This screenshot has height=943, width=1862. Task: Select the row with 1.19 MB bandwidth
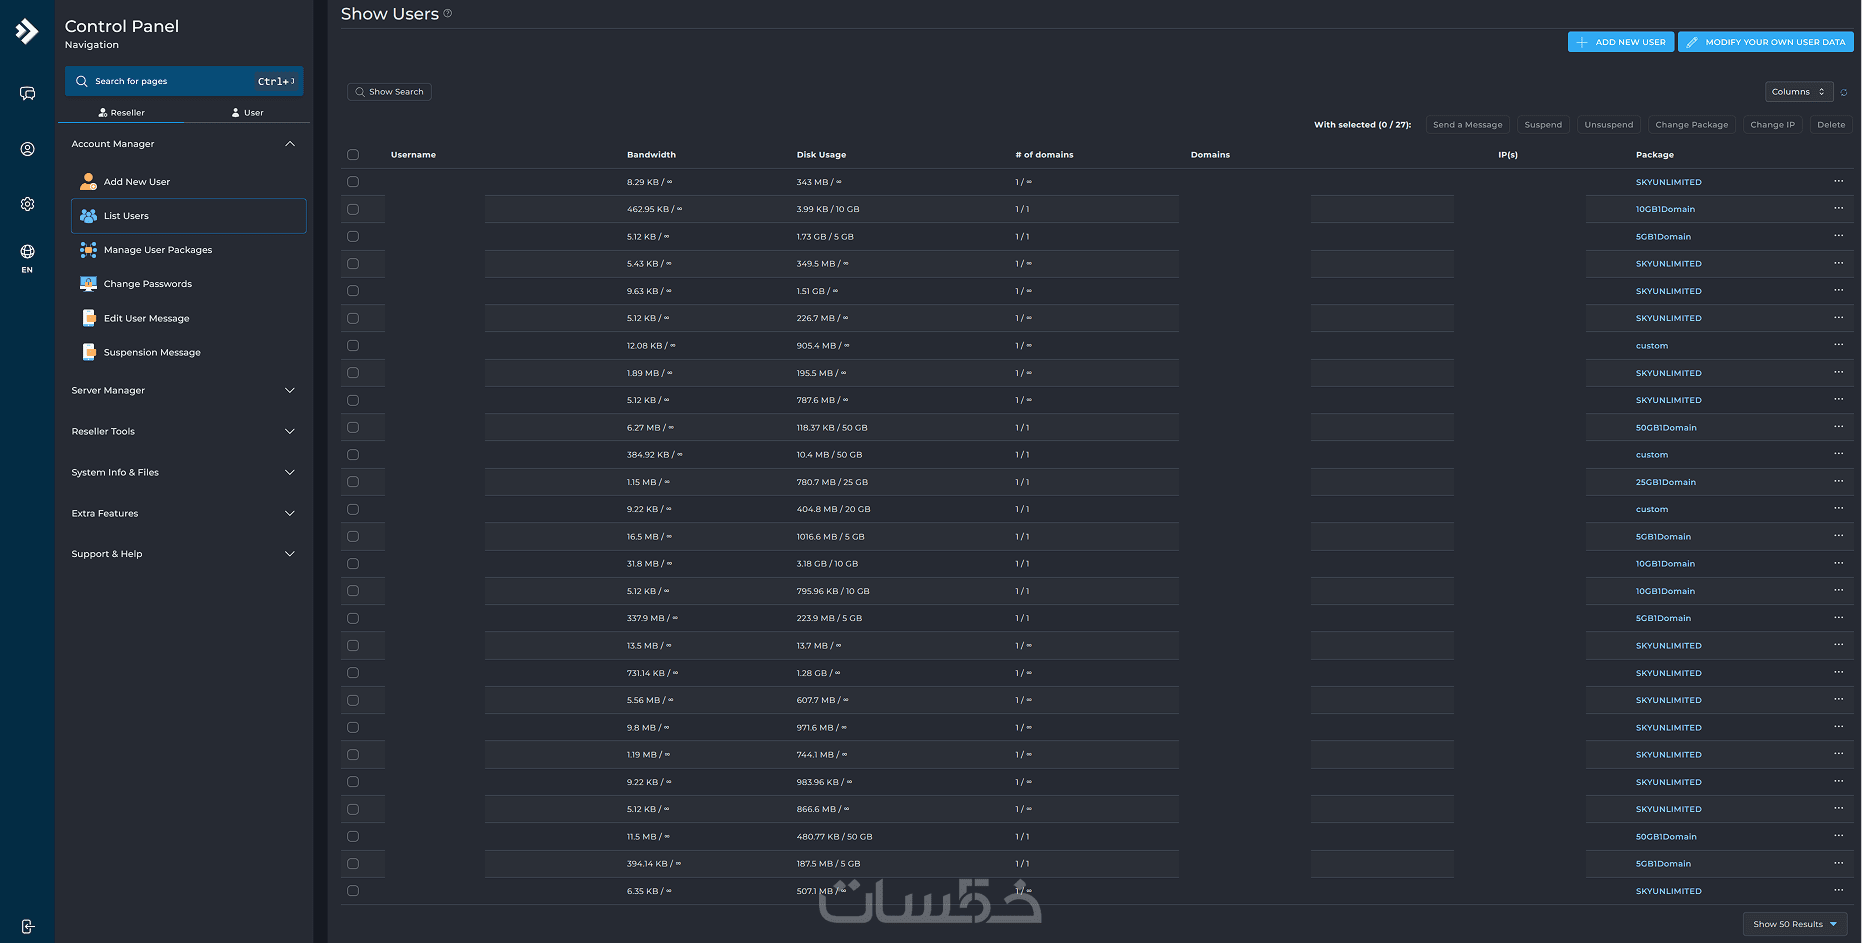(x=353, y=755)
